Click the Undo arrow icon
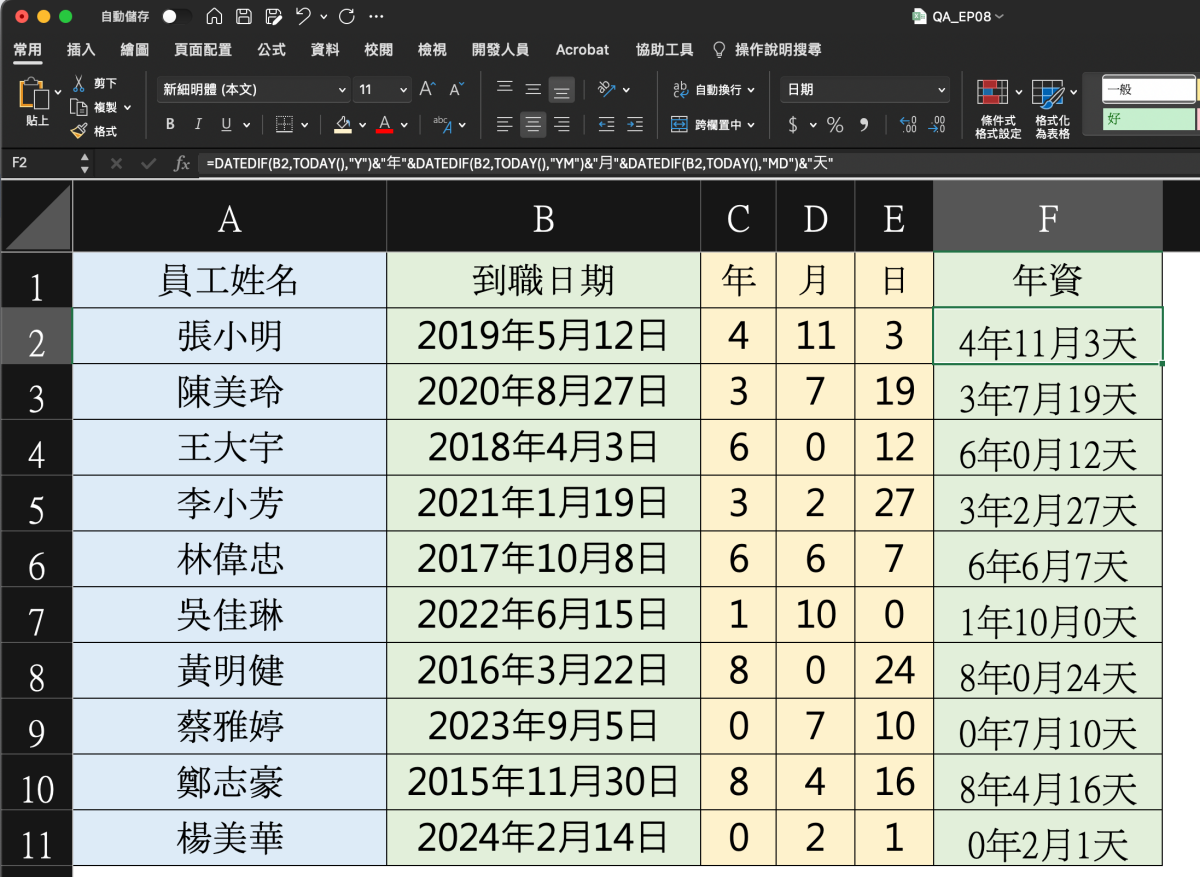Viewport: 1200px width, 877px height. 303,17
